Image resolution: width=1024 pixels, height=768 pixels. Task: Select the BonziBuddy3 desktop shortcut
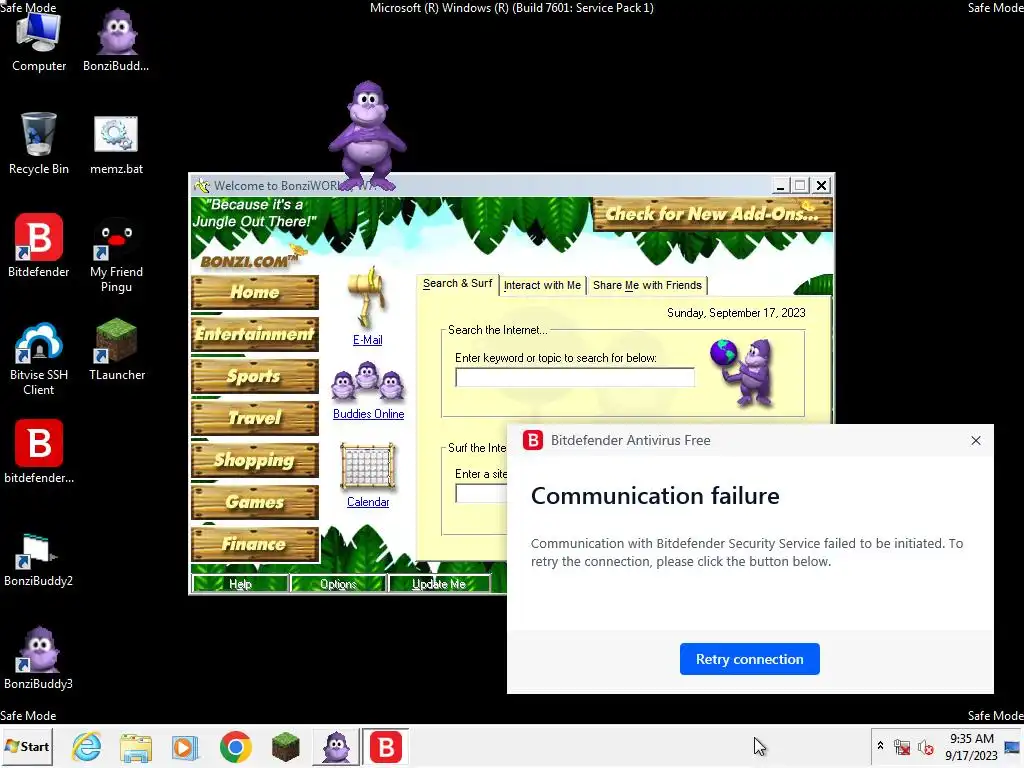coord(39,658)
